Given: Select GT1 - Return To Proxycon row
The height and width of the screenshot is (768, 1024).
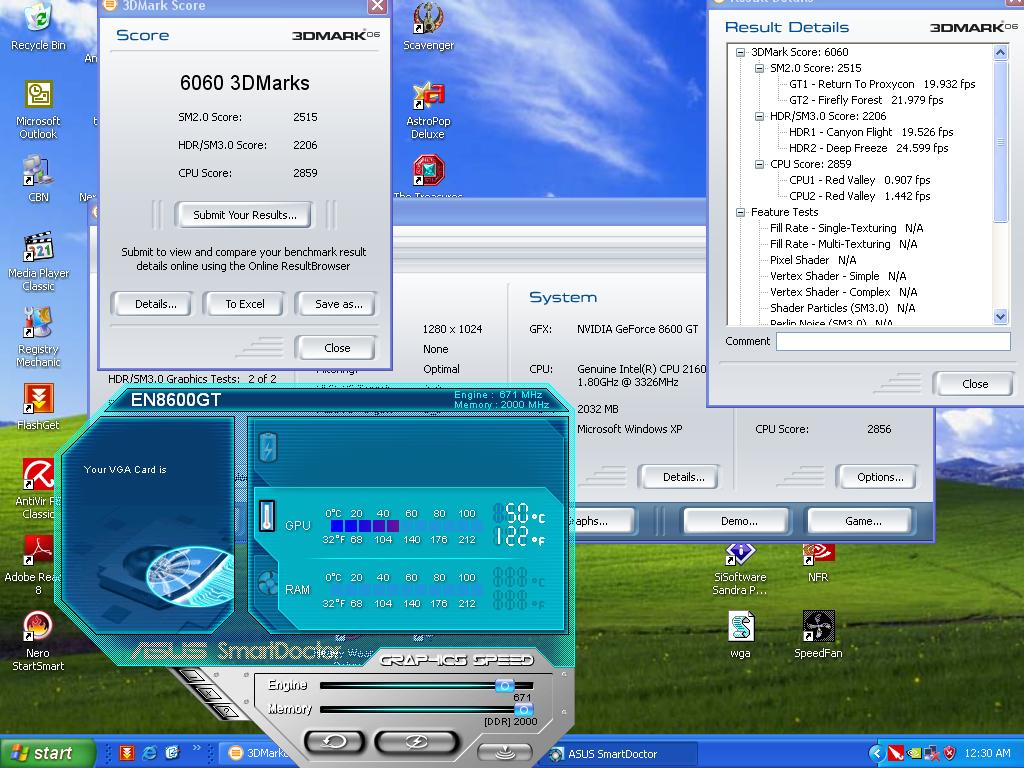Looking at the screenshot, I should tap(882, 84).
